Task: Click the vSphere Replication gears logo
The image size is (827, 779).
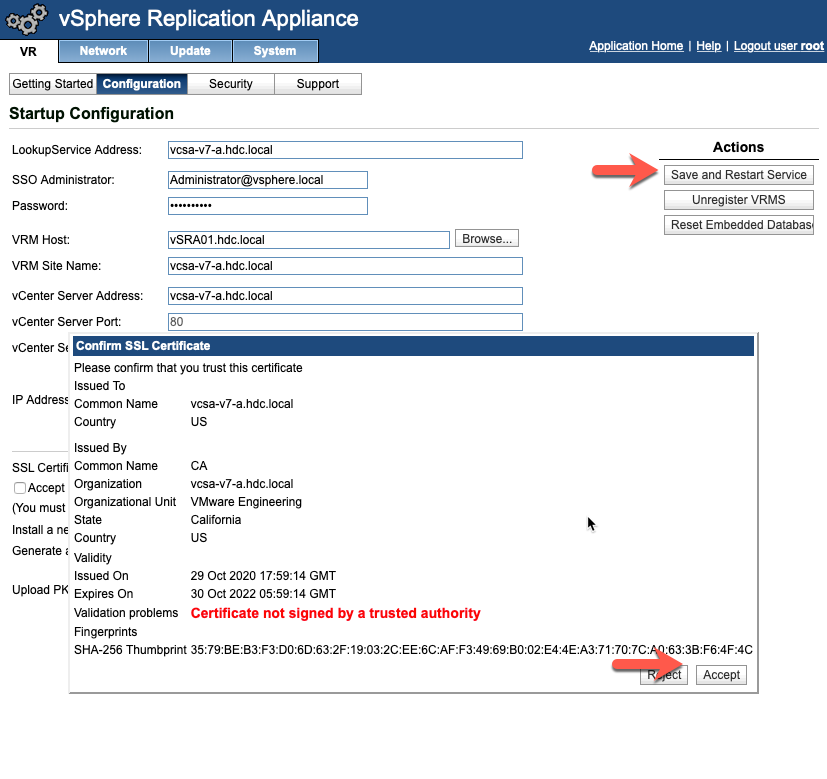Action: coord(26,19)
